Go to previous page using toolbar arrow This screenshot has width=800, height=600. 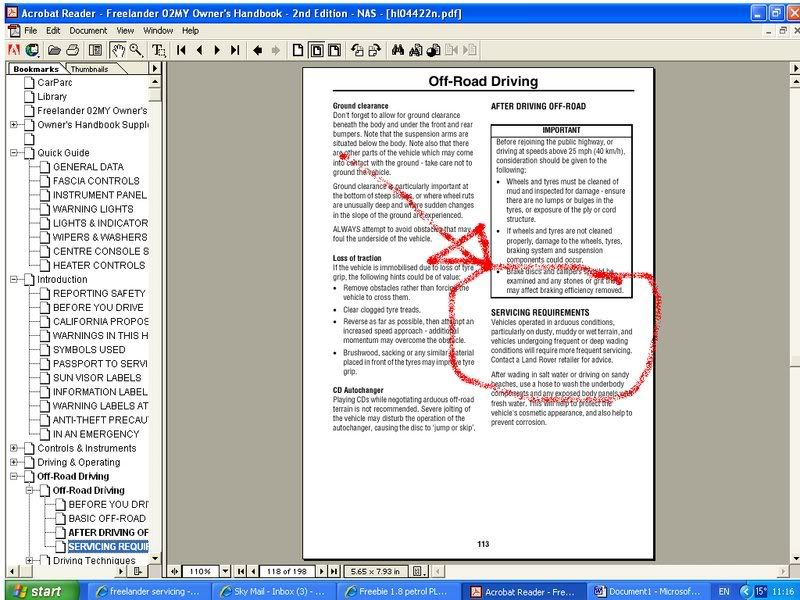pos(199,50)
